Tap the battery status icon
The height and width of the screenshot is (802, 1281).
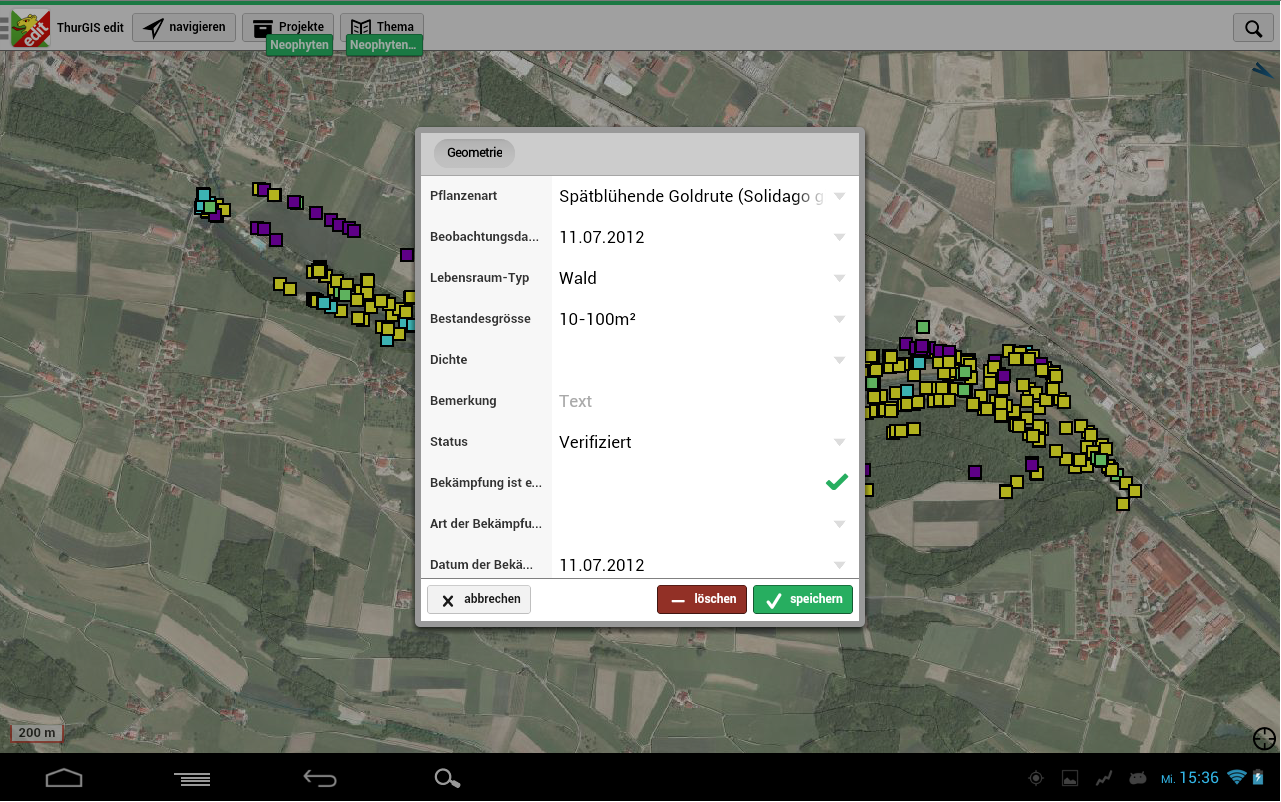(1259, 777)
